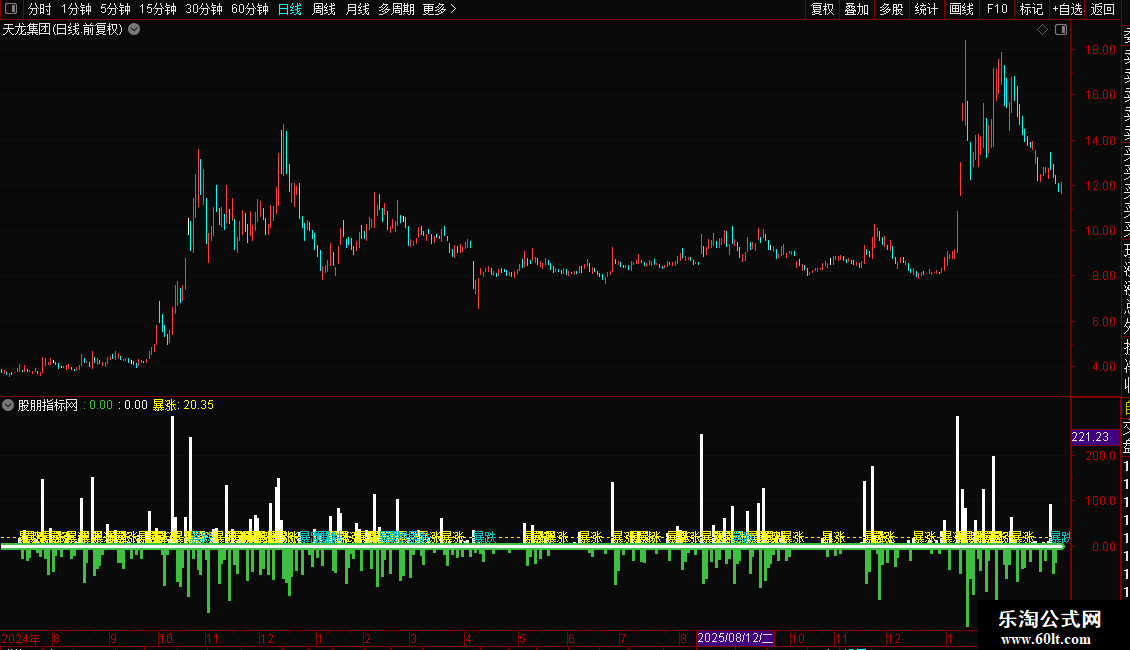This screenshot has height=650, width=1130.
Task: Click the 叠加 overlay button
Action: (857, 9)
